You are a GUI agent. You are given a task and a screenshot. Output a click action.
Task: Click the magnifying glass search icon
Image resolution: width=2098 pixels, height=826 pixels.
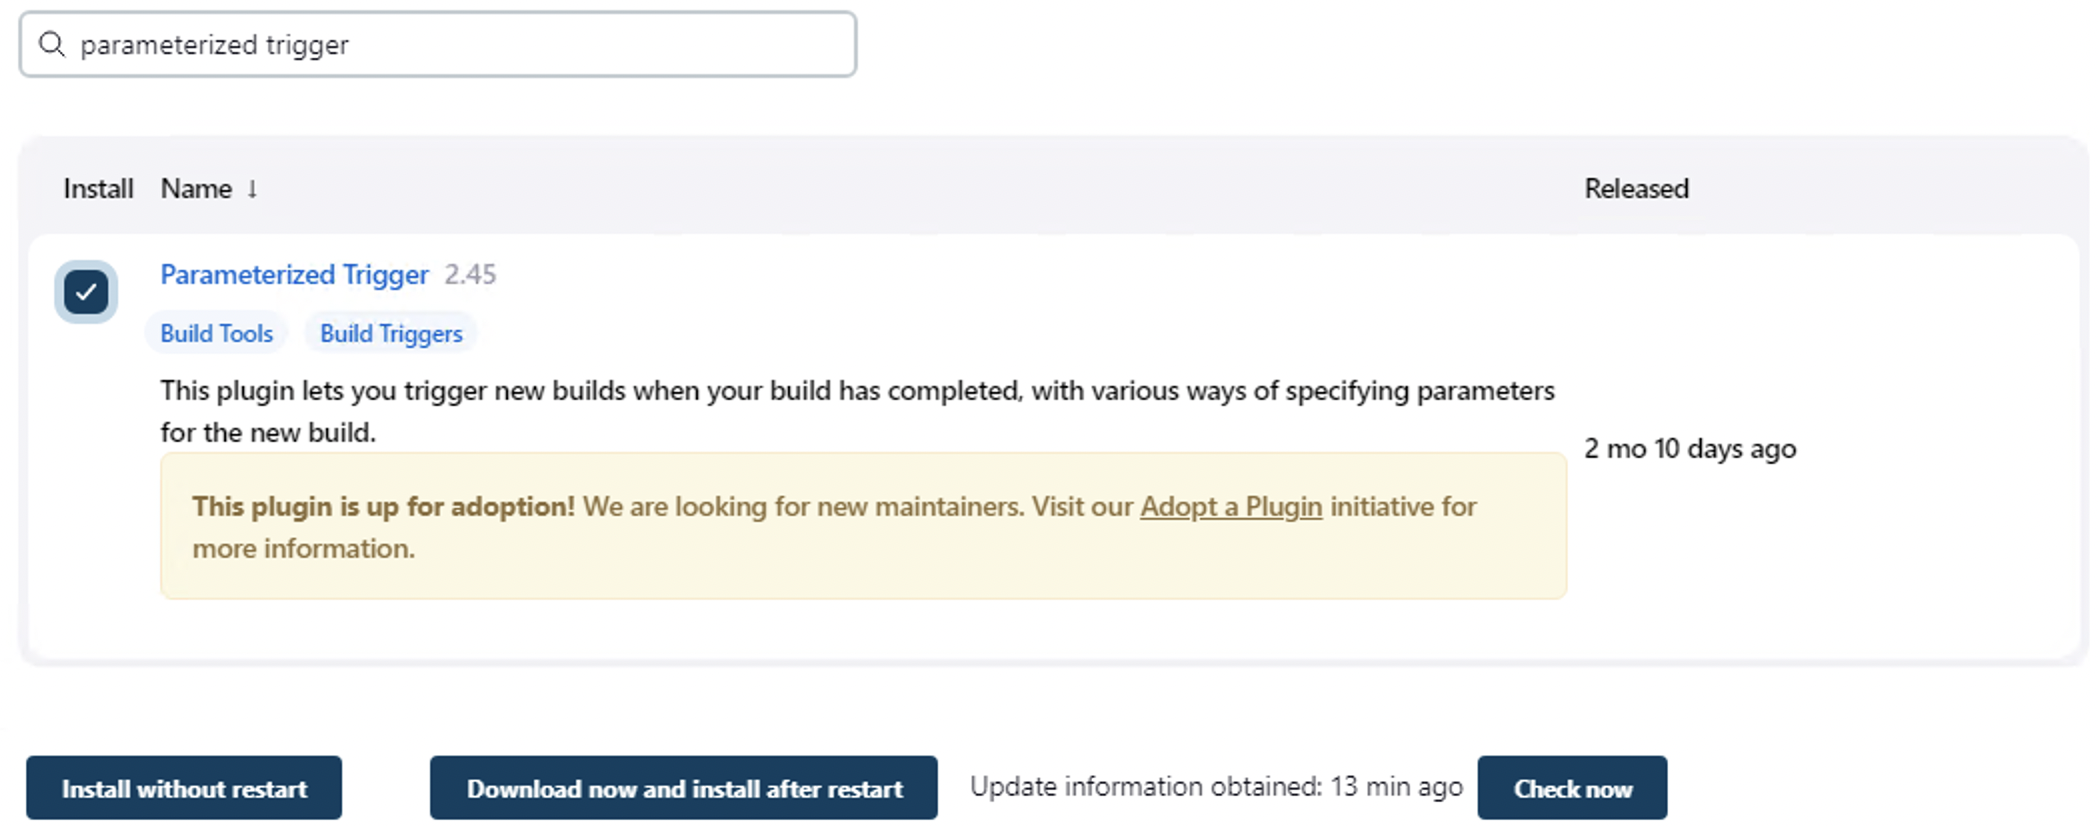click(x=52, y=44)
